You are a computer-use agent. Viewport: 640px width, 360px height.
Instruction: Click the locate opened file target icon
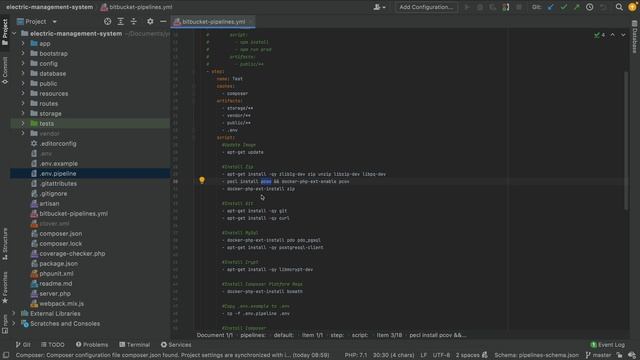107,21
